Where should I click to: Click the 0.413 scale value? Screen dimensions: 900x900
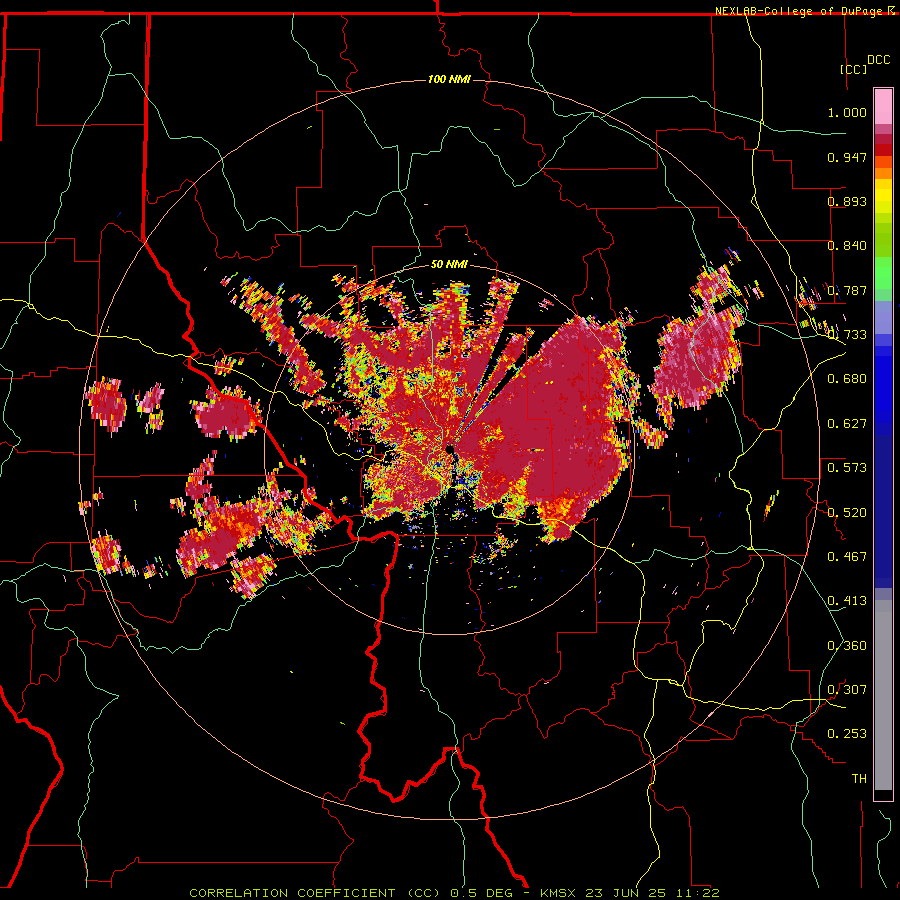coord(847,601)
